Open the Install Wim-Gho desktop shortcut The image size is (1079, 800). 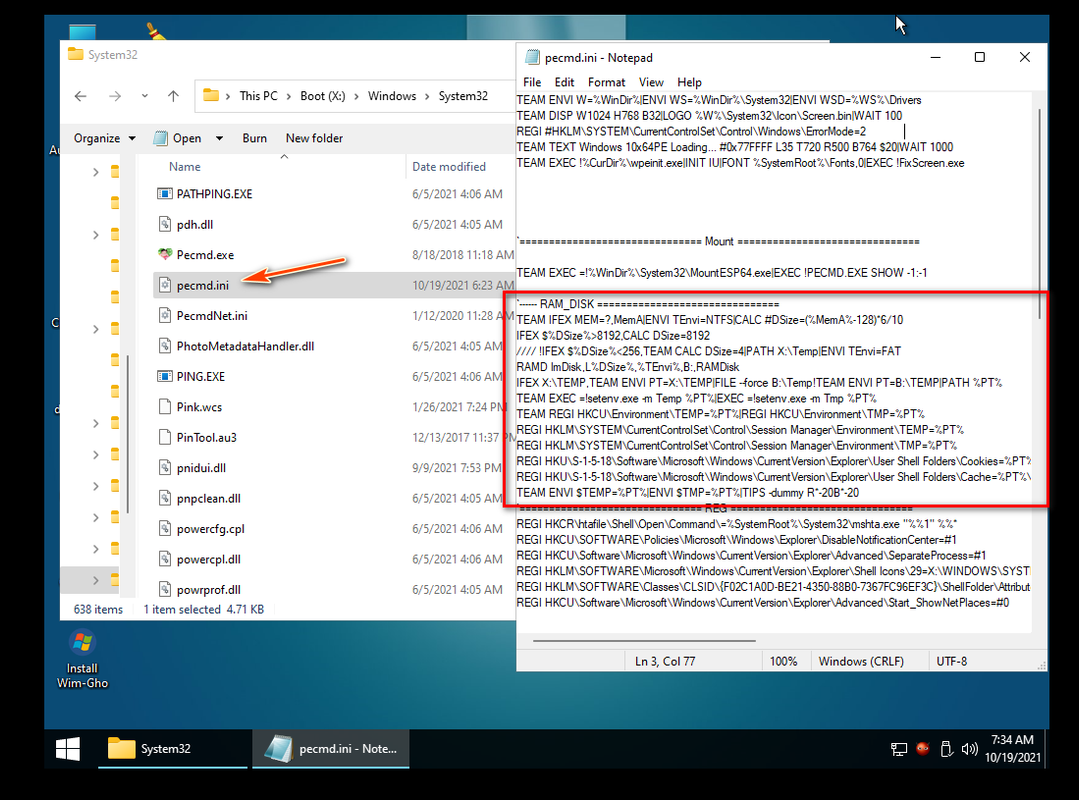pos(82,660)
